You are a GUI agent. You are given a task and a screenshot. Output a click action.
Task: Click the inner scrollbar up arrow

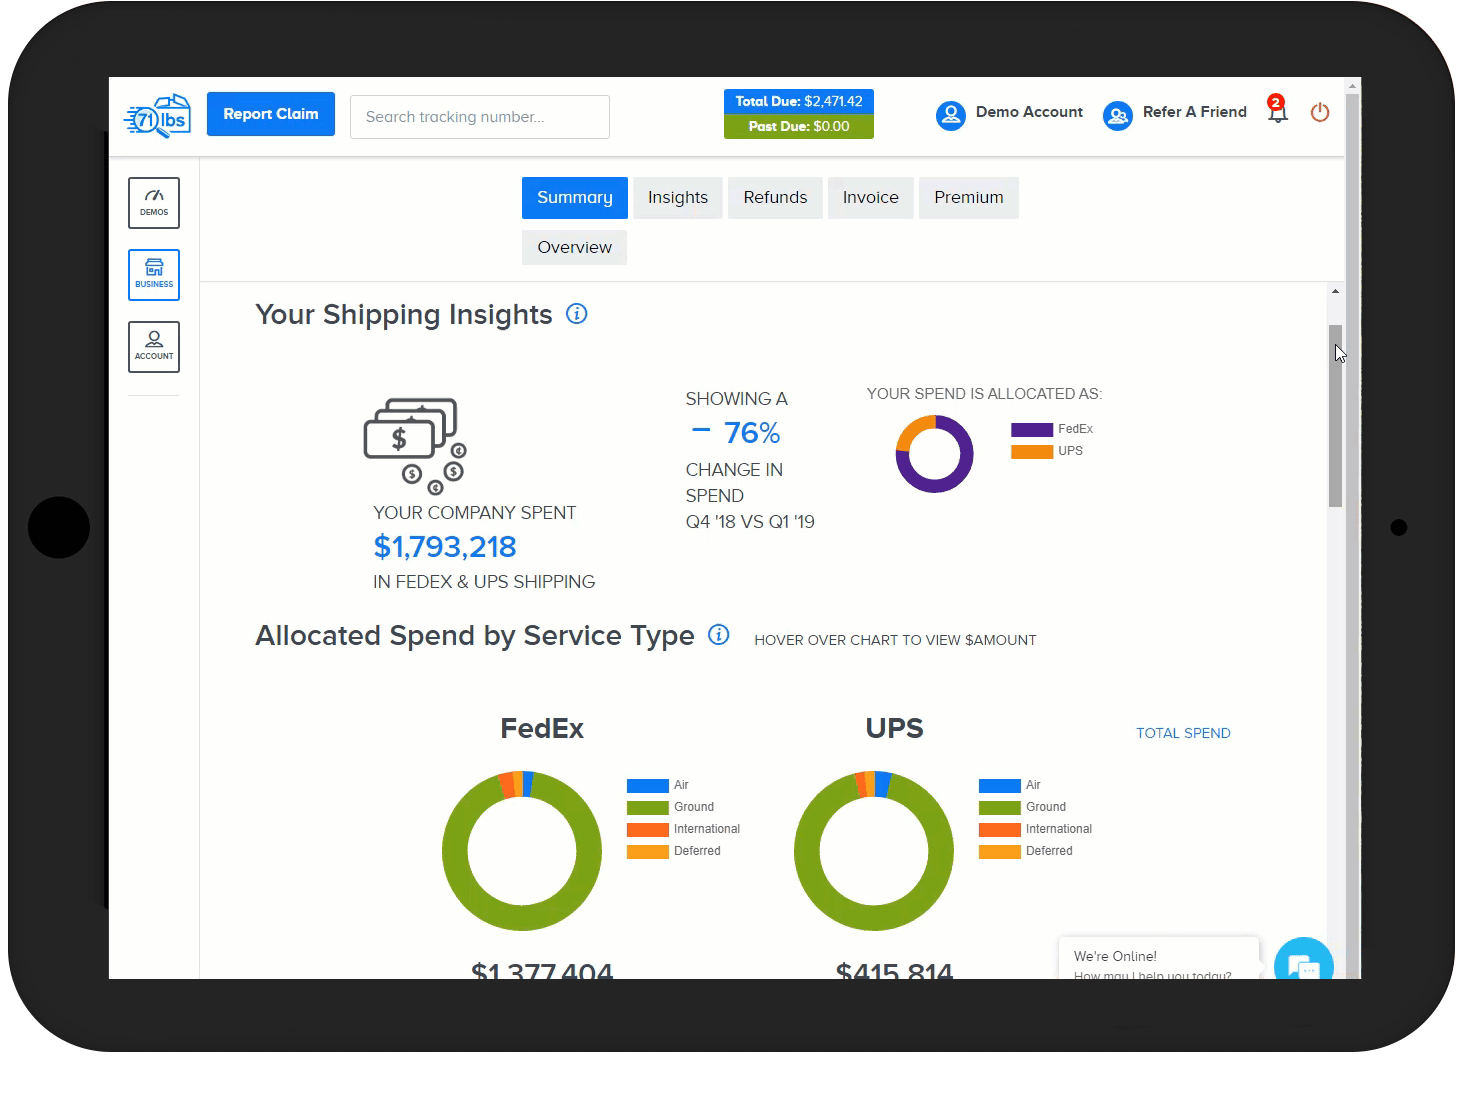tap(1335, 291)
